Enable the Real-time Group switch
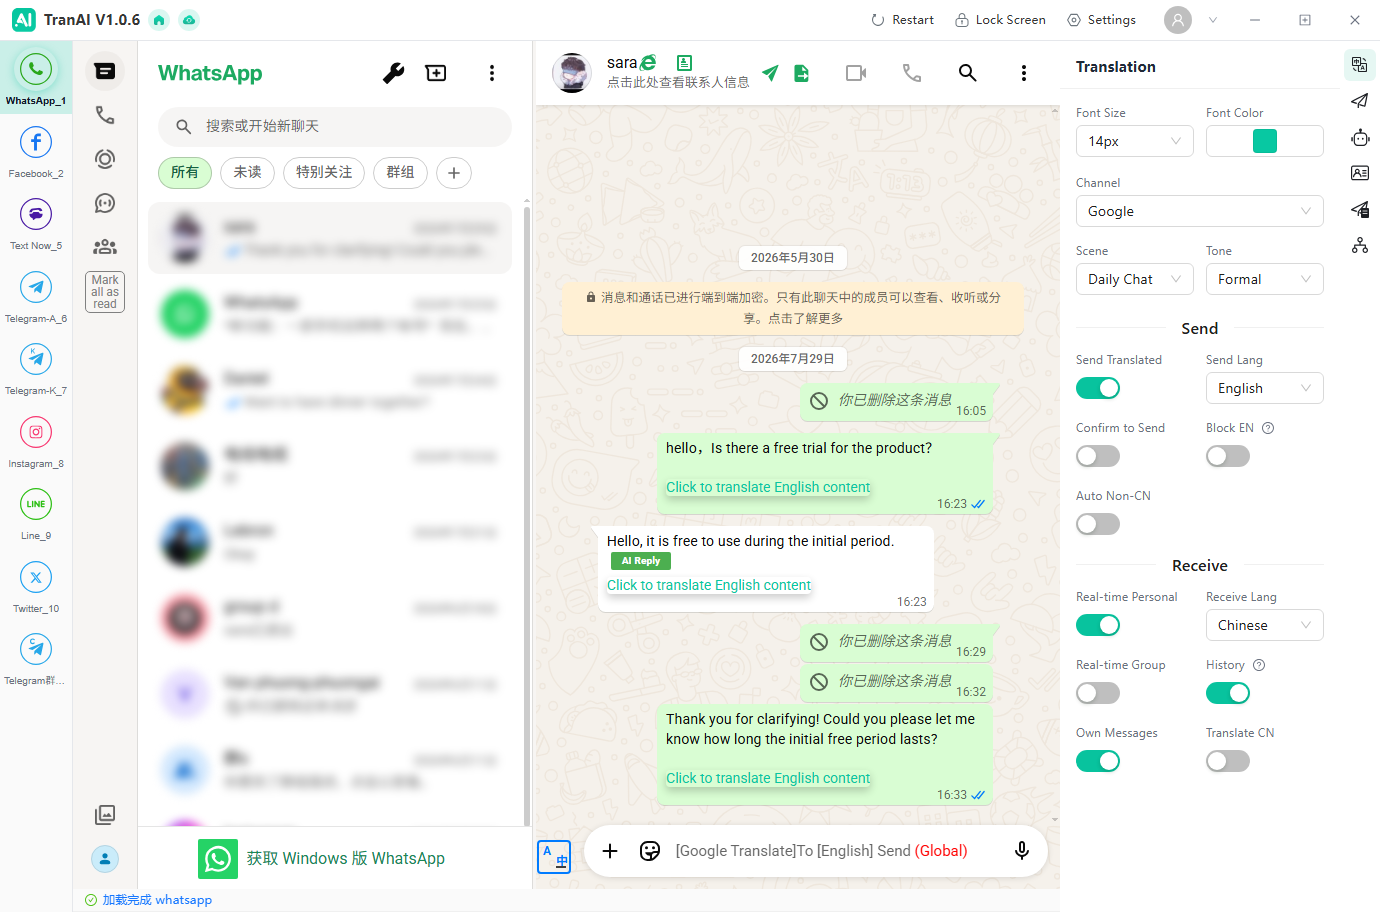Viewport: 1380px width, 912px height. pos(1098,693)
